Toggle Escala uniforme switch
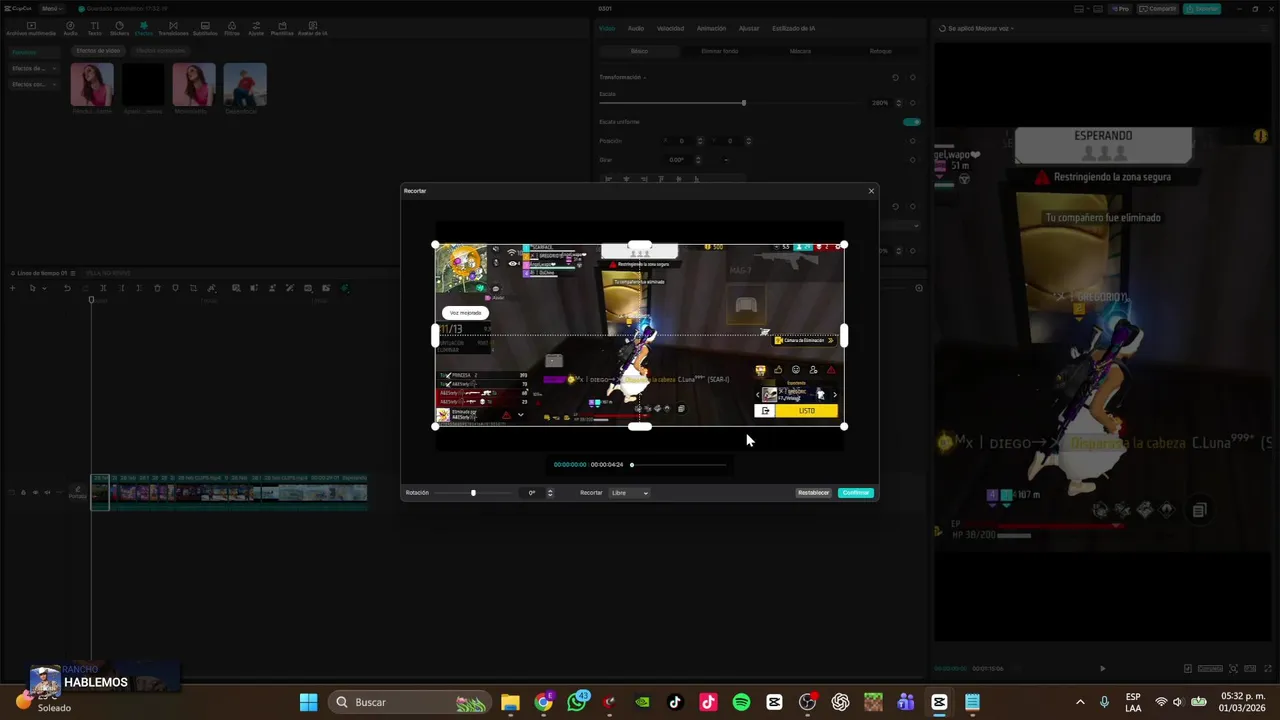The height and width of the screenshot is (720, 1280). click(x=911, y=122)
